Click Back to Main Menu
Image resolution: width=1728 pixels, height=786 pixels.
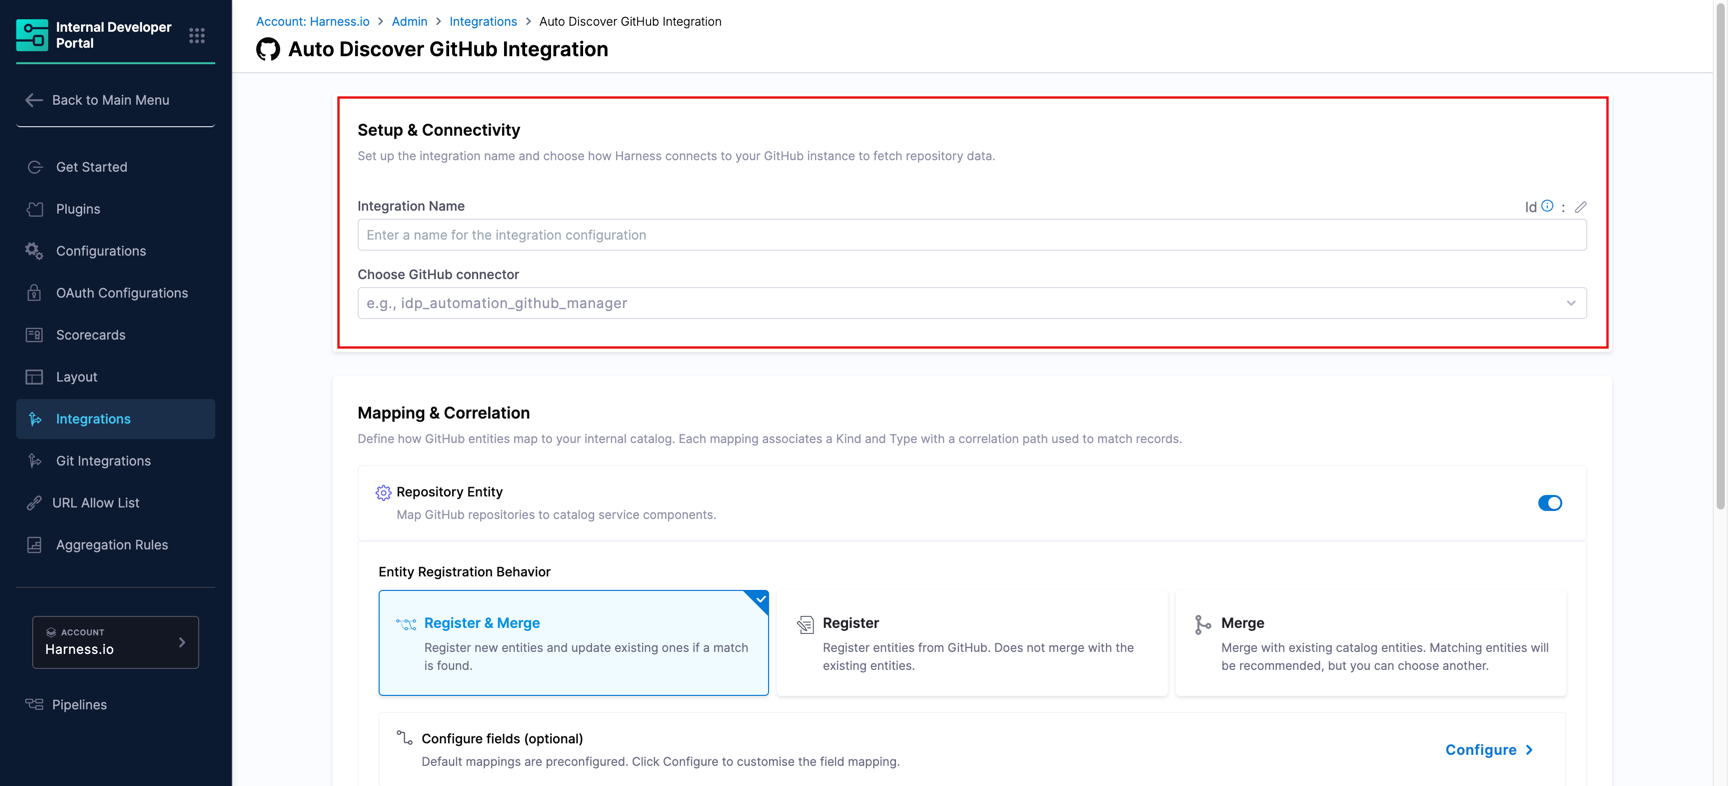[110, 100]
